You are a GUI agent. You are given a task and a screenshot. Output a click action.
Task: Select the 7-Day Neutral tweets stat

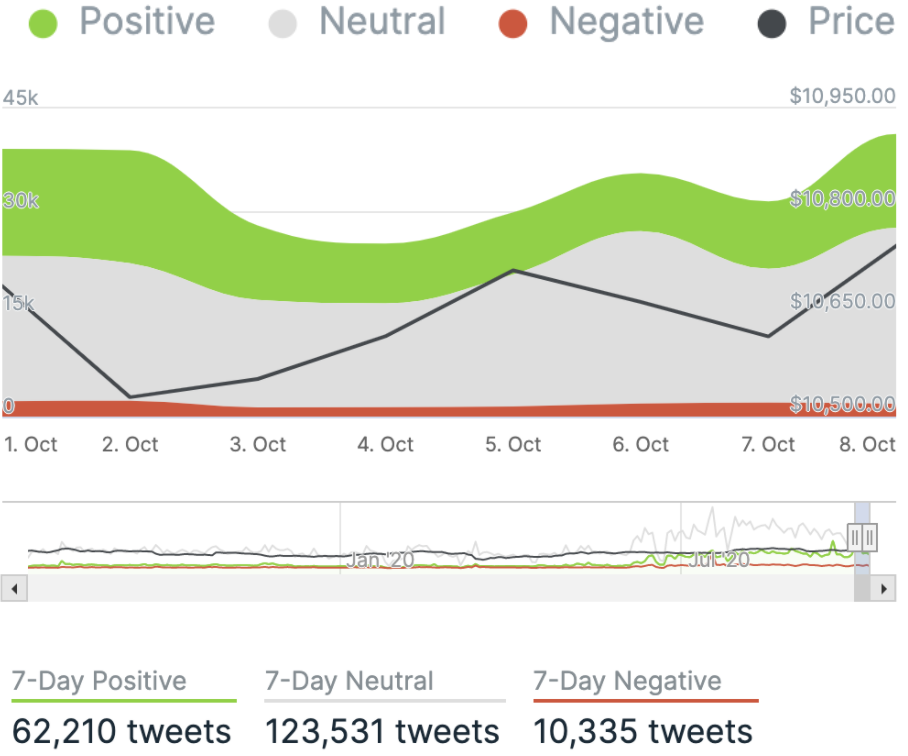pos(382,731)
